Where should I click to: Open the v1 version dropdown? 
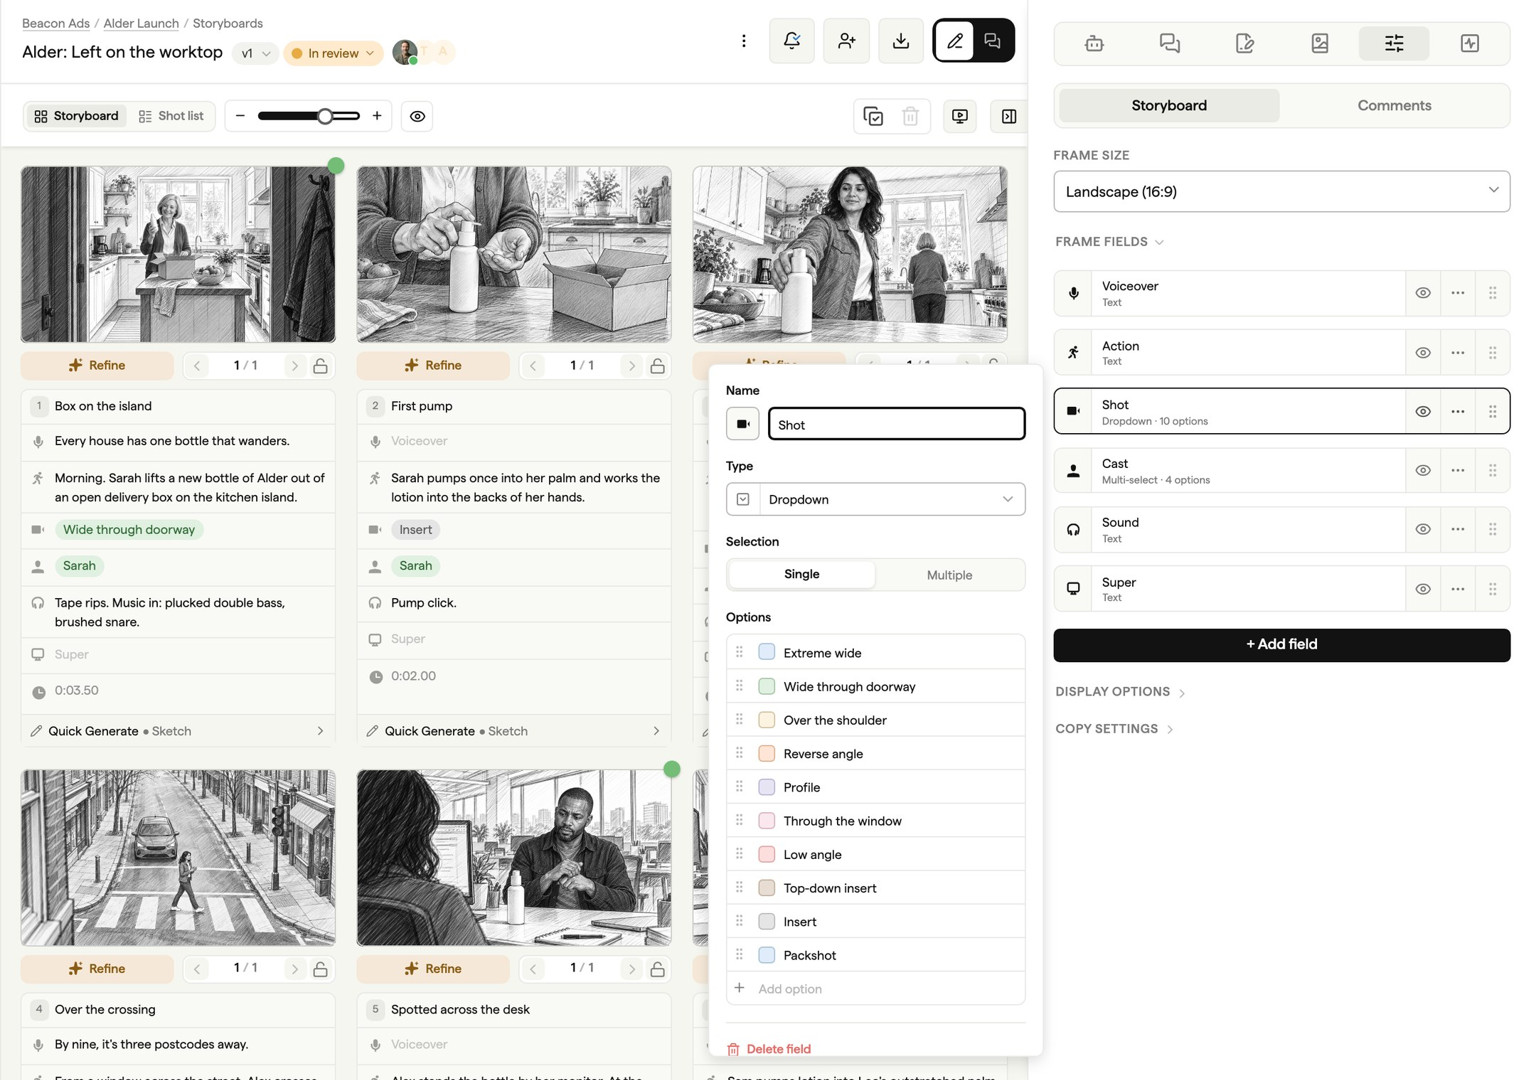coord(255,53)
